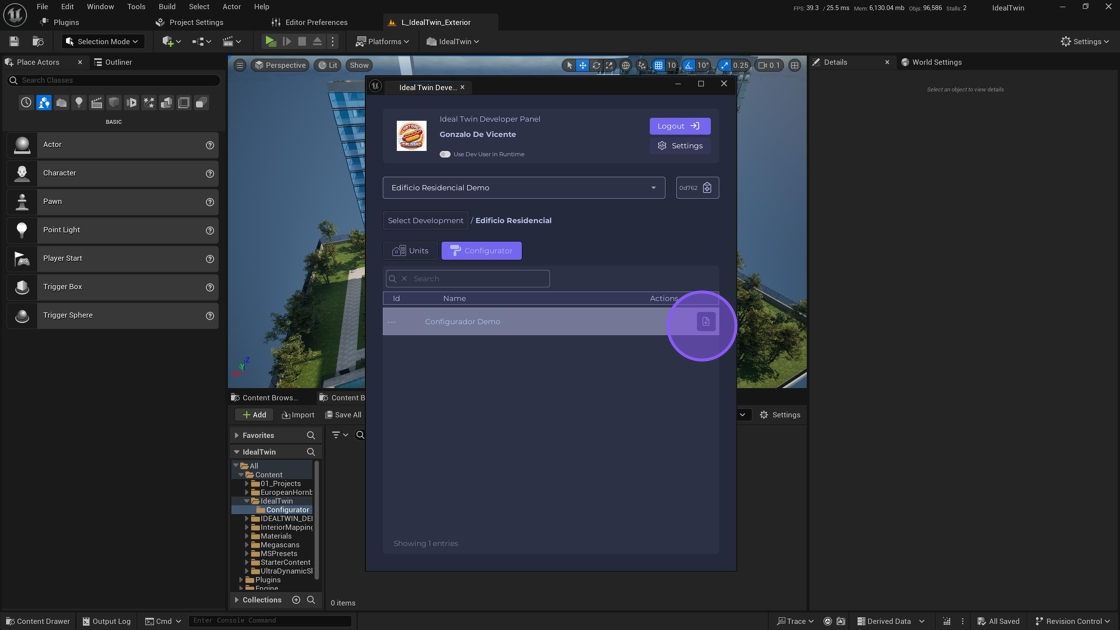Click the Configurador Demo row action icon

click(705, 322)
